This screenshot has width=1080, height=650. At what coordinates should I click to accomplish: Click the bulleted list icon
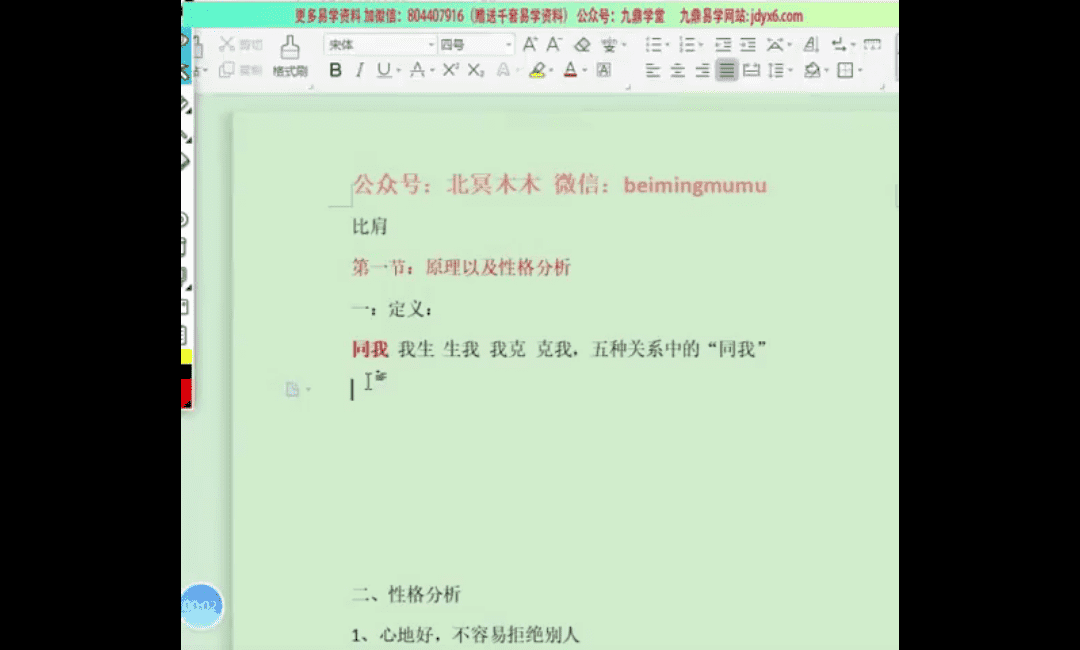pyautogui.click(x=653, y=44)
